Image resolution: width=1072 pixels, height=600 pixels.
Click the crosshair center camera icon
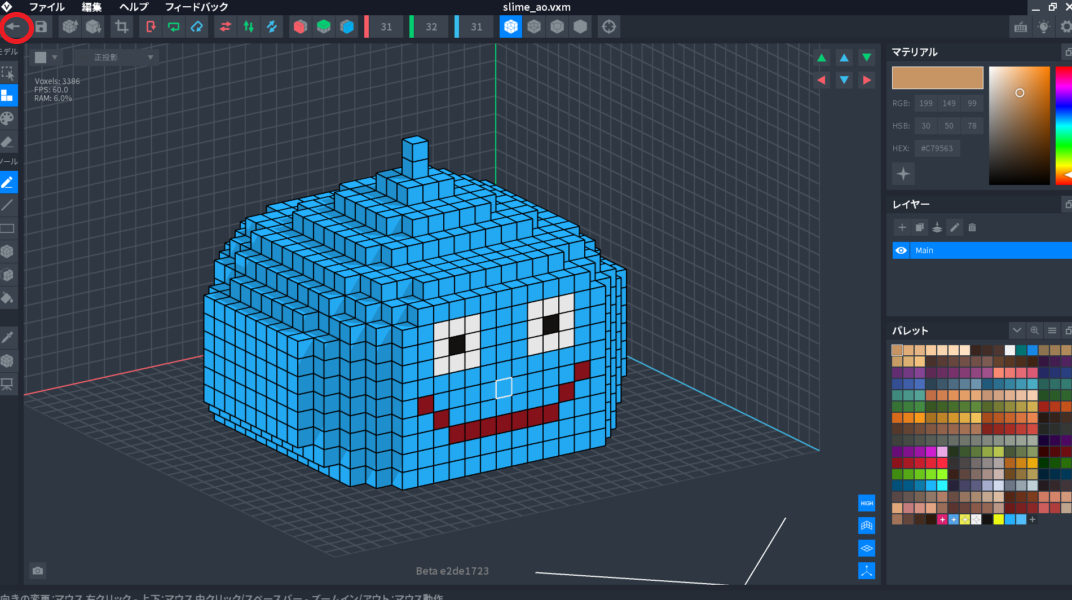pos(608,27)
